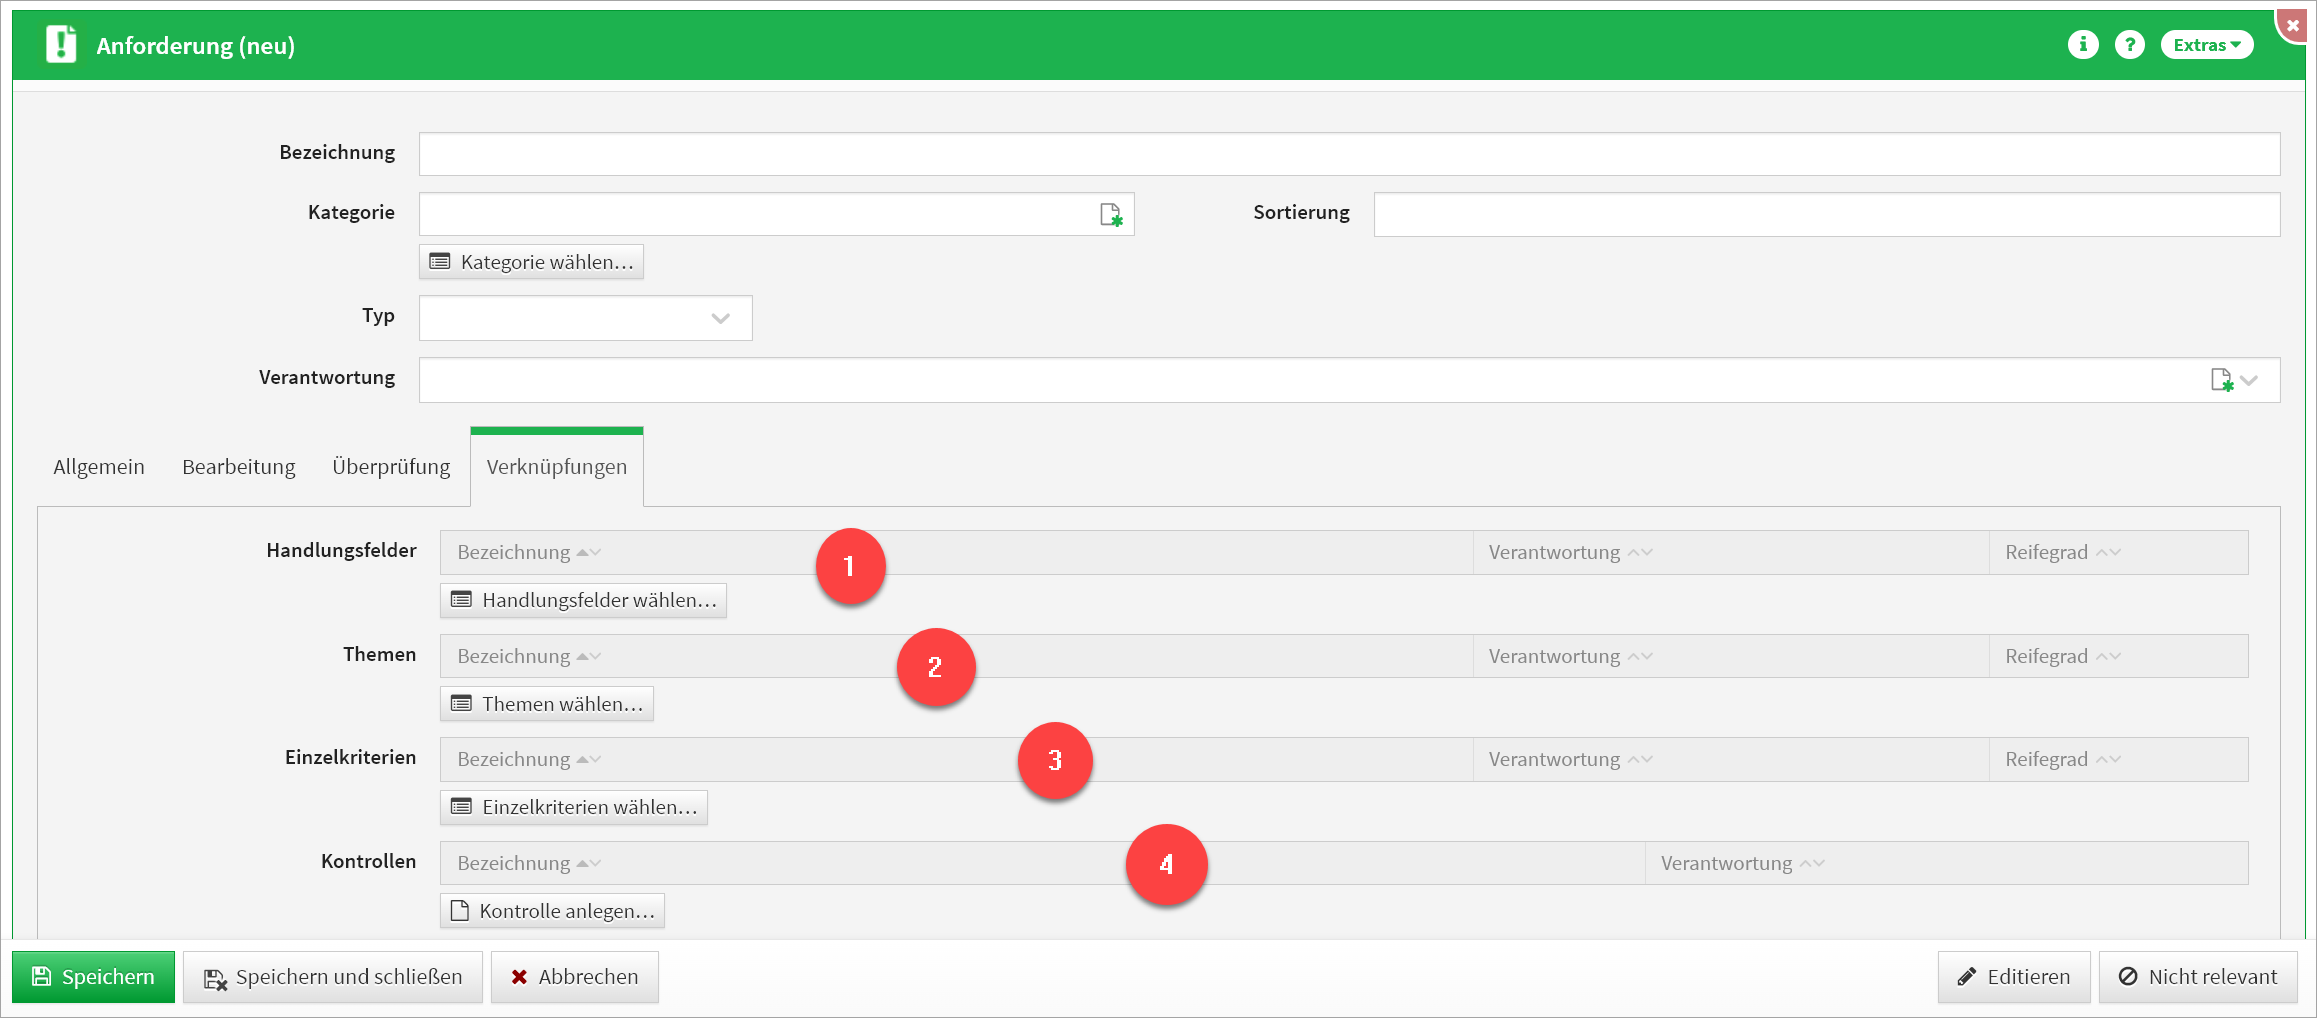
Task: Mark requirement as Nicht relevant
Action: [x=2198, y=977]
